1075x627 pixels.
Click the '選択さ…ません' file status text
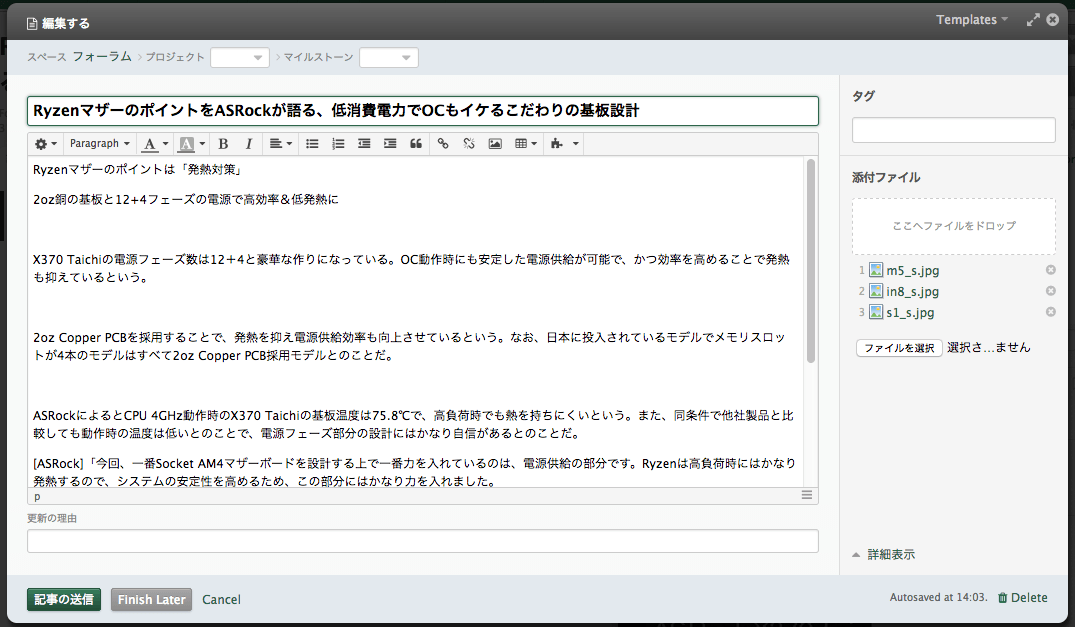tap(989, 347)
